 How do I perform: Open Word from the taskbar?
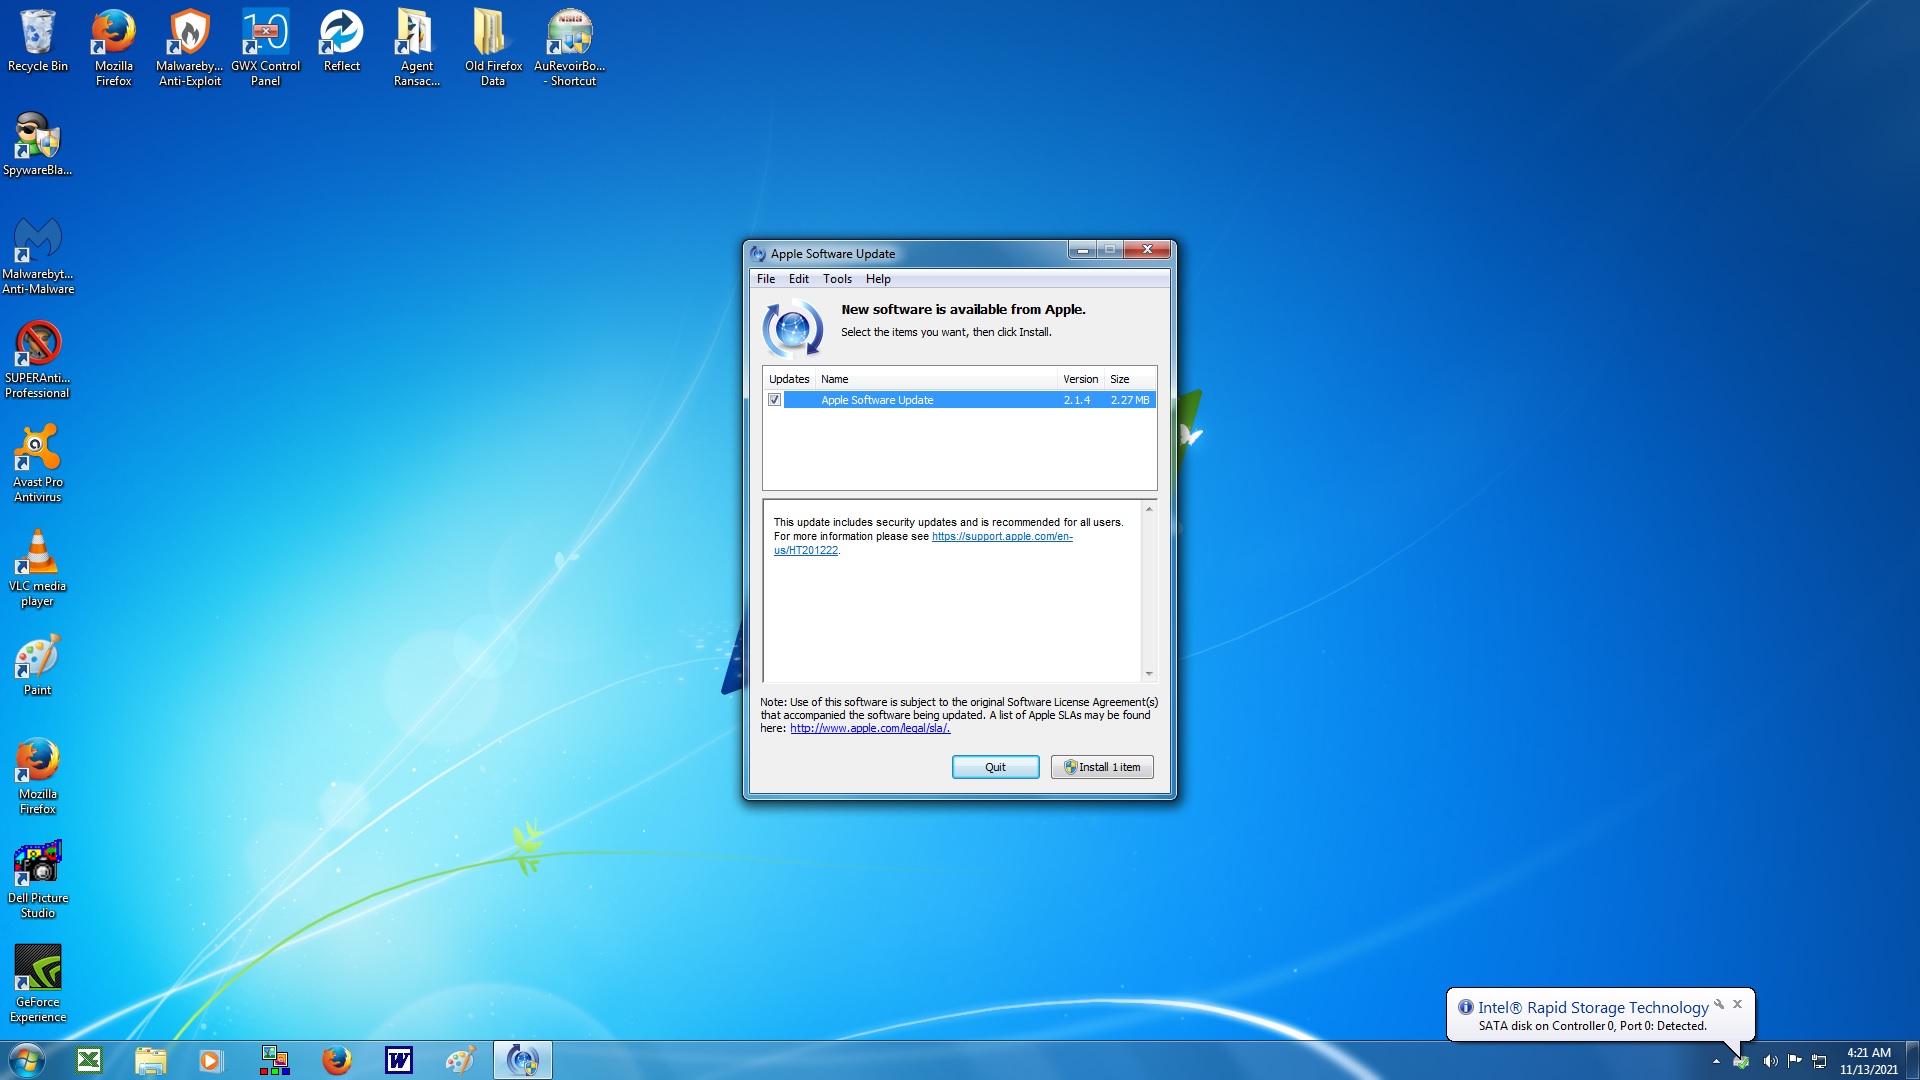pyautogui.click(x=399, y=1060)
